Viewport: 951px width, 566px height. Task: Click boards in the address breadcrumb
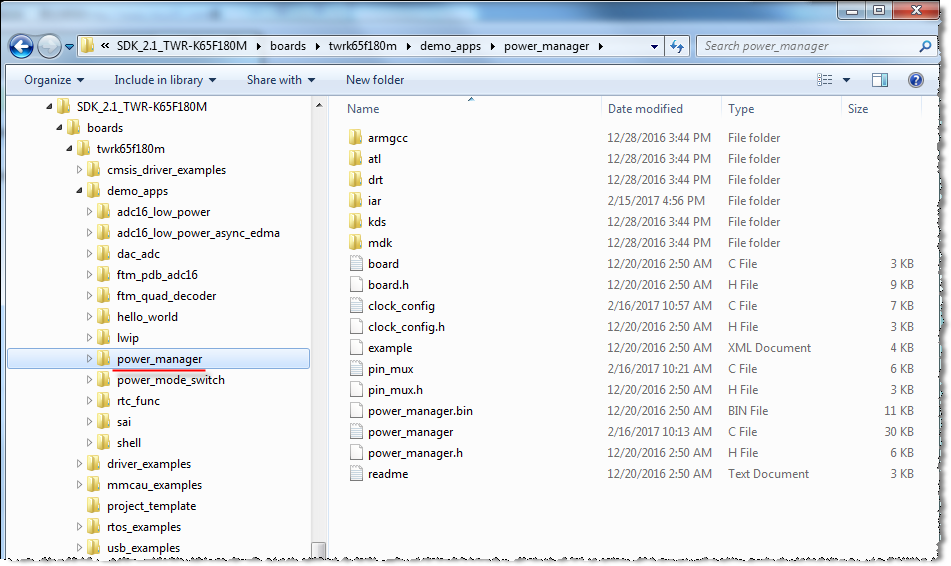tap(288, 46)
